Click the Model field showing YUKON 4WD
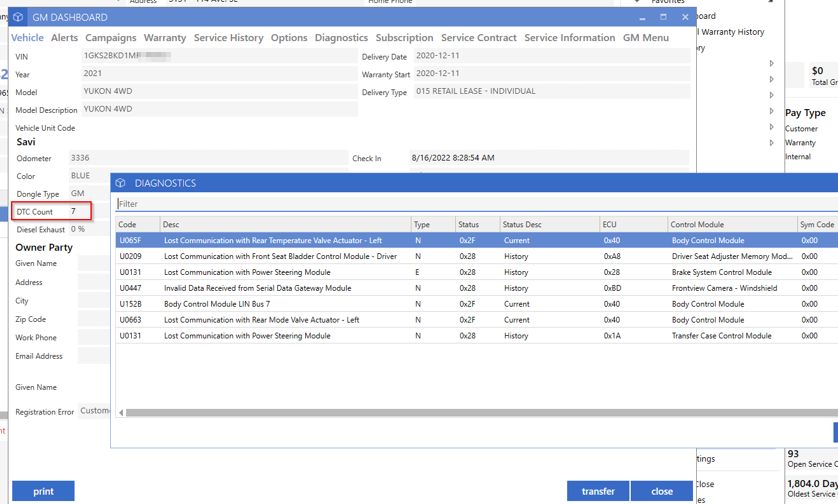This screenshot has width=838, height=504. (219, 91)
